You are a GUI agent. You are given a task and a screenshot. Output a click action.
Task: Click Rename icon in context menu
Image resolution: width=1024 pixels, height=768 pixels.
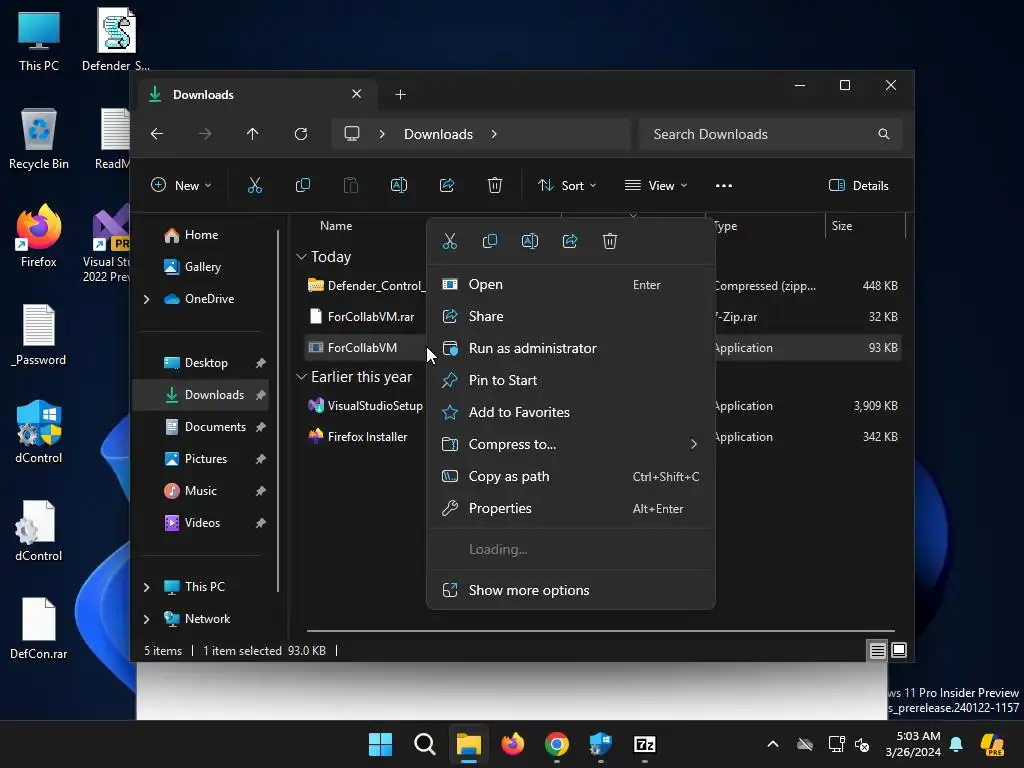point(530,242)
